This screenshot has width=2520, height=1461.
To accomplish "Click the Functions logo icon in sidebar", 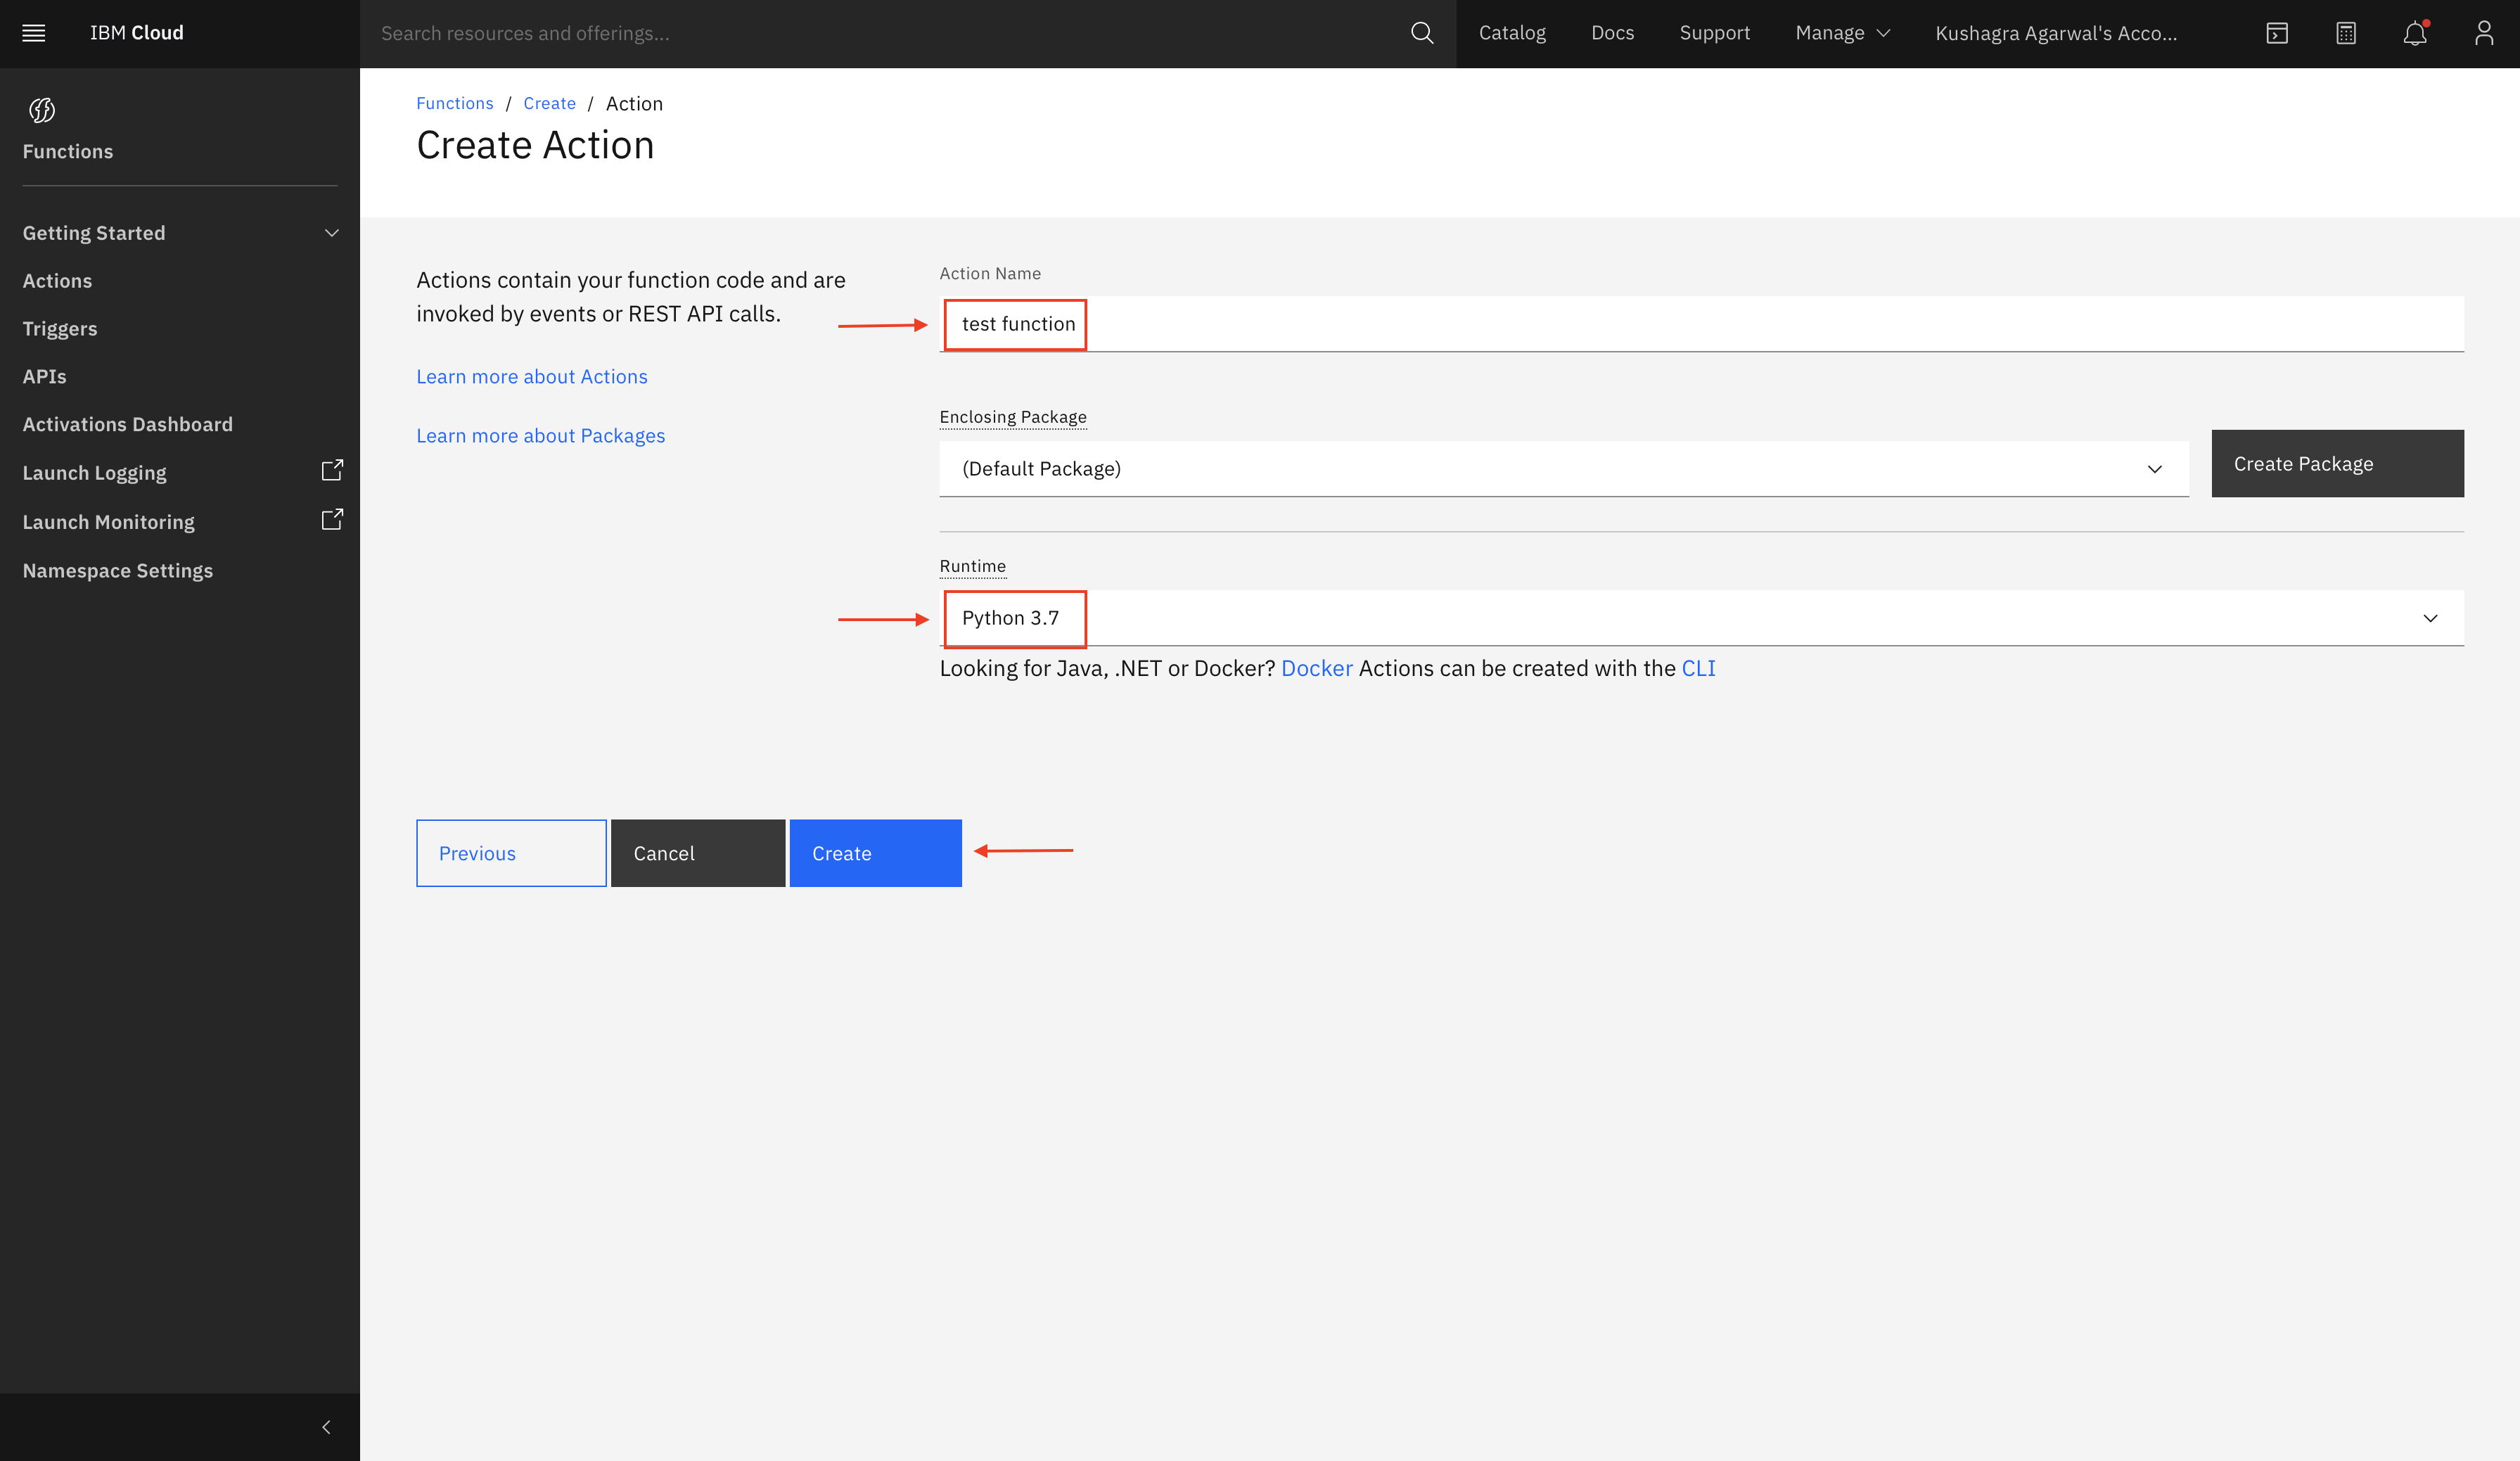I will coord(42,110).
